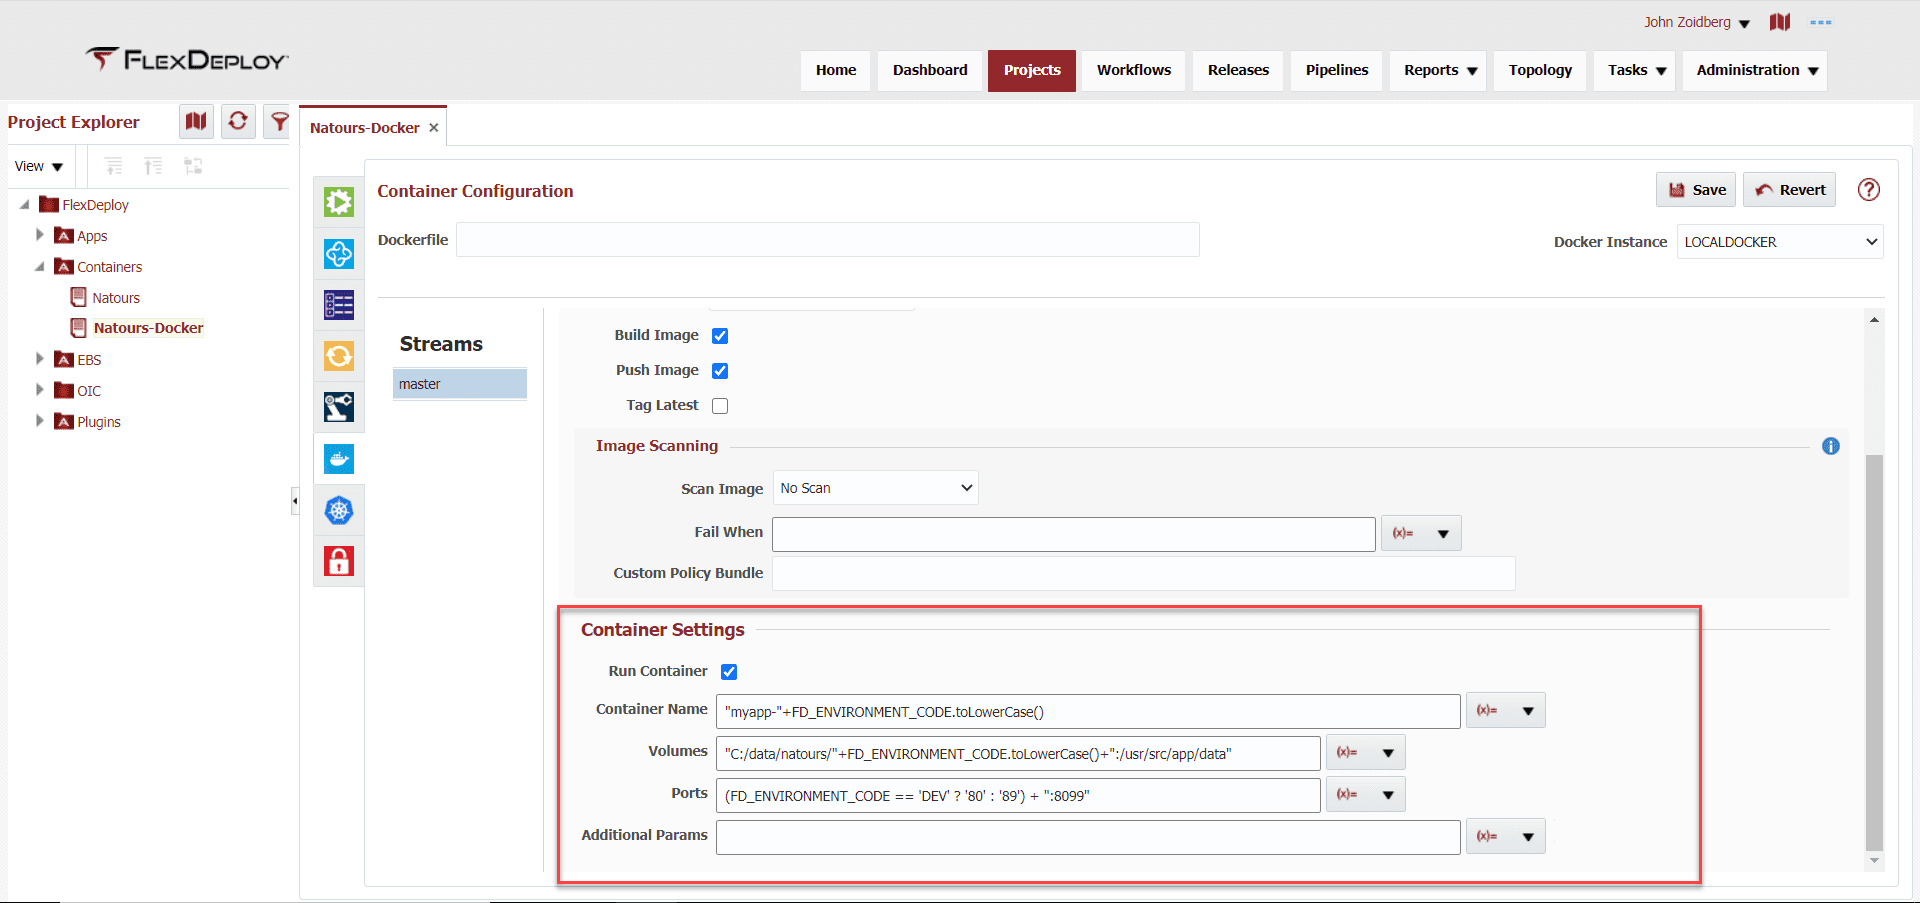Viewport: 1920px width, 903px height.
Task: Open the Reports menu
Action: pyautogui.click(x=1438, y=70)
